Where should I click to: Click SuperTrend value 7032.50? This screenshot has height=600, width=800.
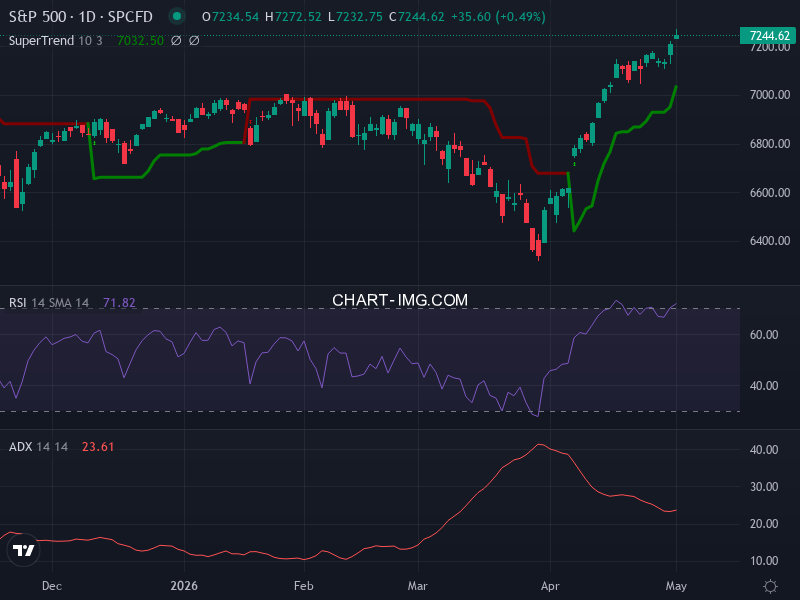[140, 40]
